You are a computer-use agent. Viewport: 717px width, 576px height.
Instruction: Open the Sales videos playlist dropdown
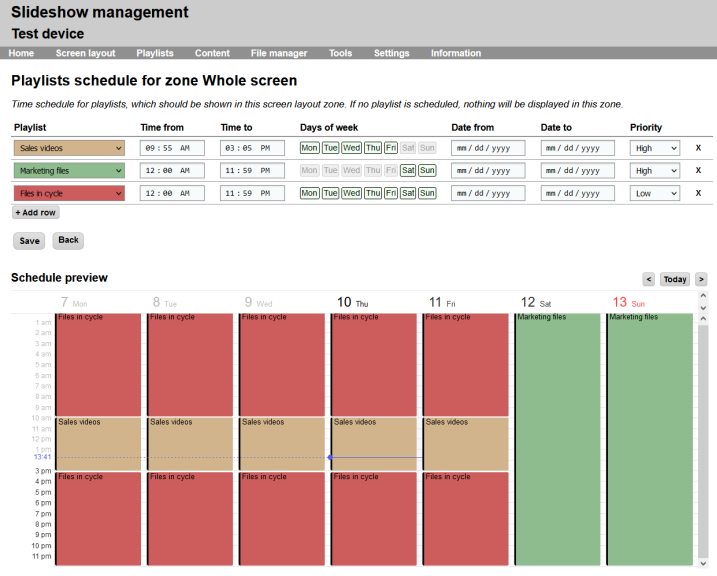click(x=69, y=148)
